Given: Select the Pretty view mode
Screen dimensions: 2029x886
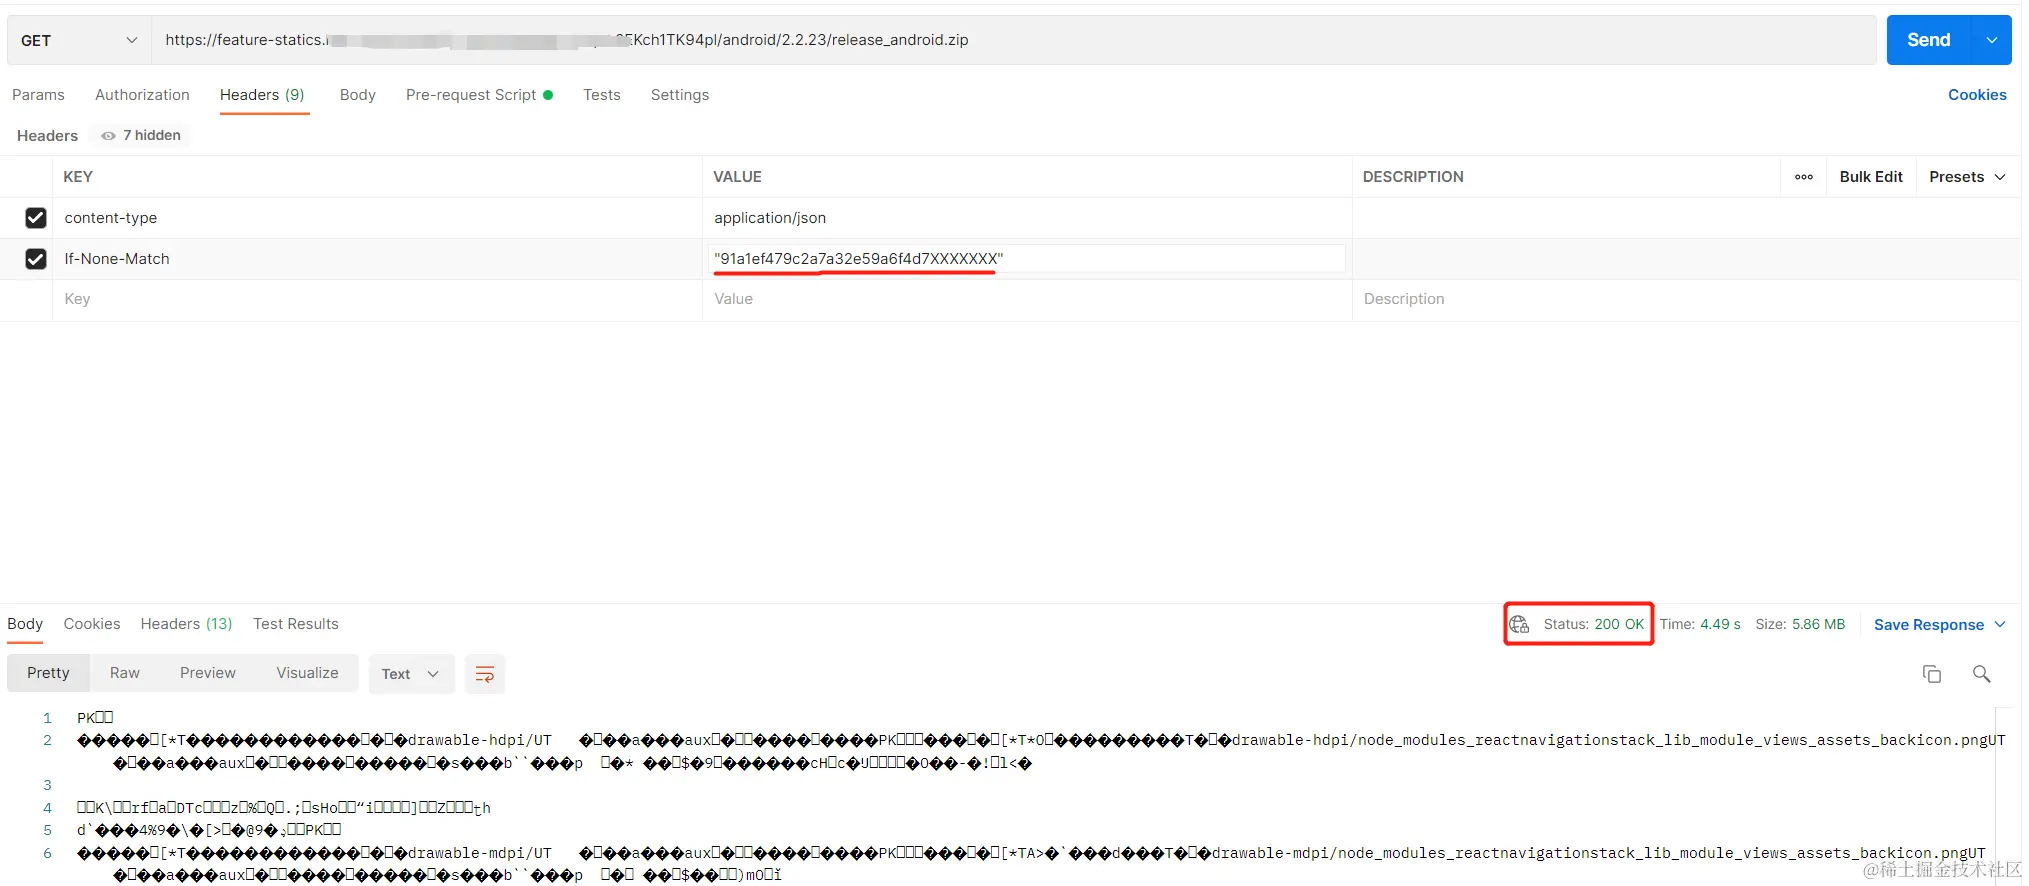Looking at the screenshot, I should (x=48, y=673).
